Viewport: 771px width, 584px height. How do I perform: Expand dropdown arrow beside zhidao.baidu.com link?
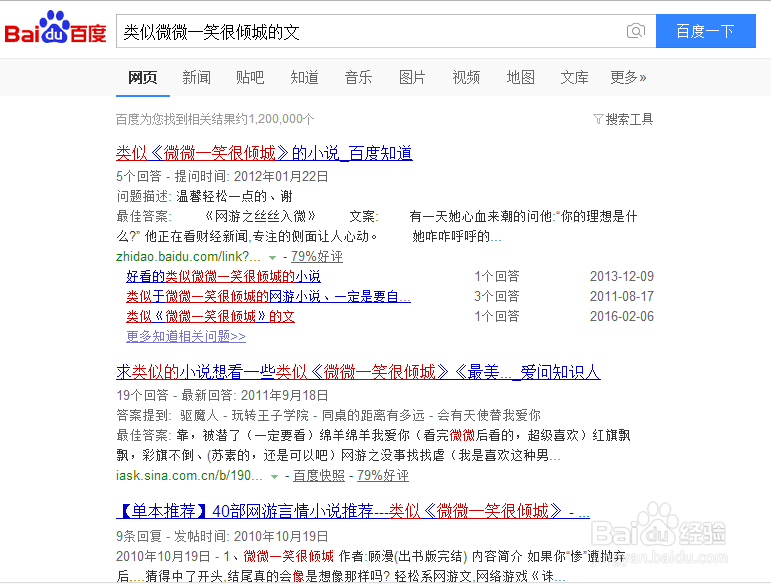click(272, 257)
